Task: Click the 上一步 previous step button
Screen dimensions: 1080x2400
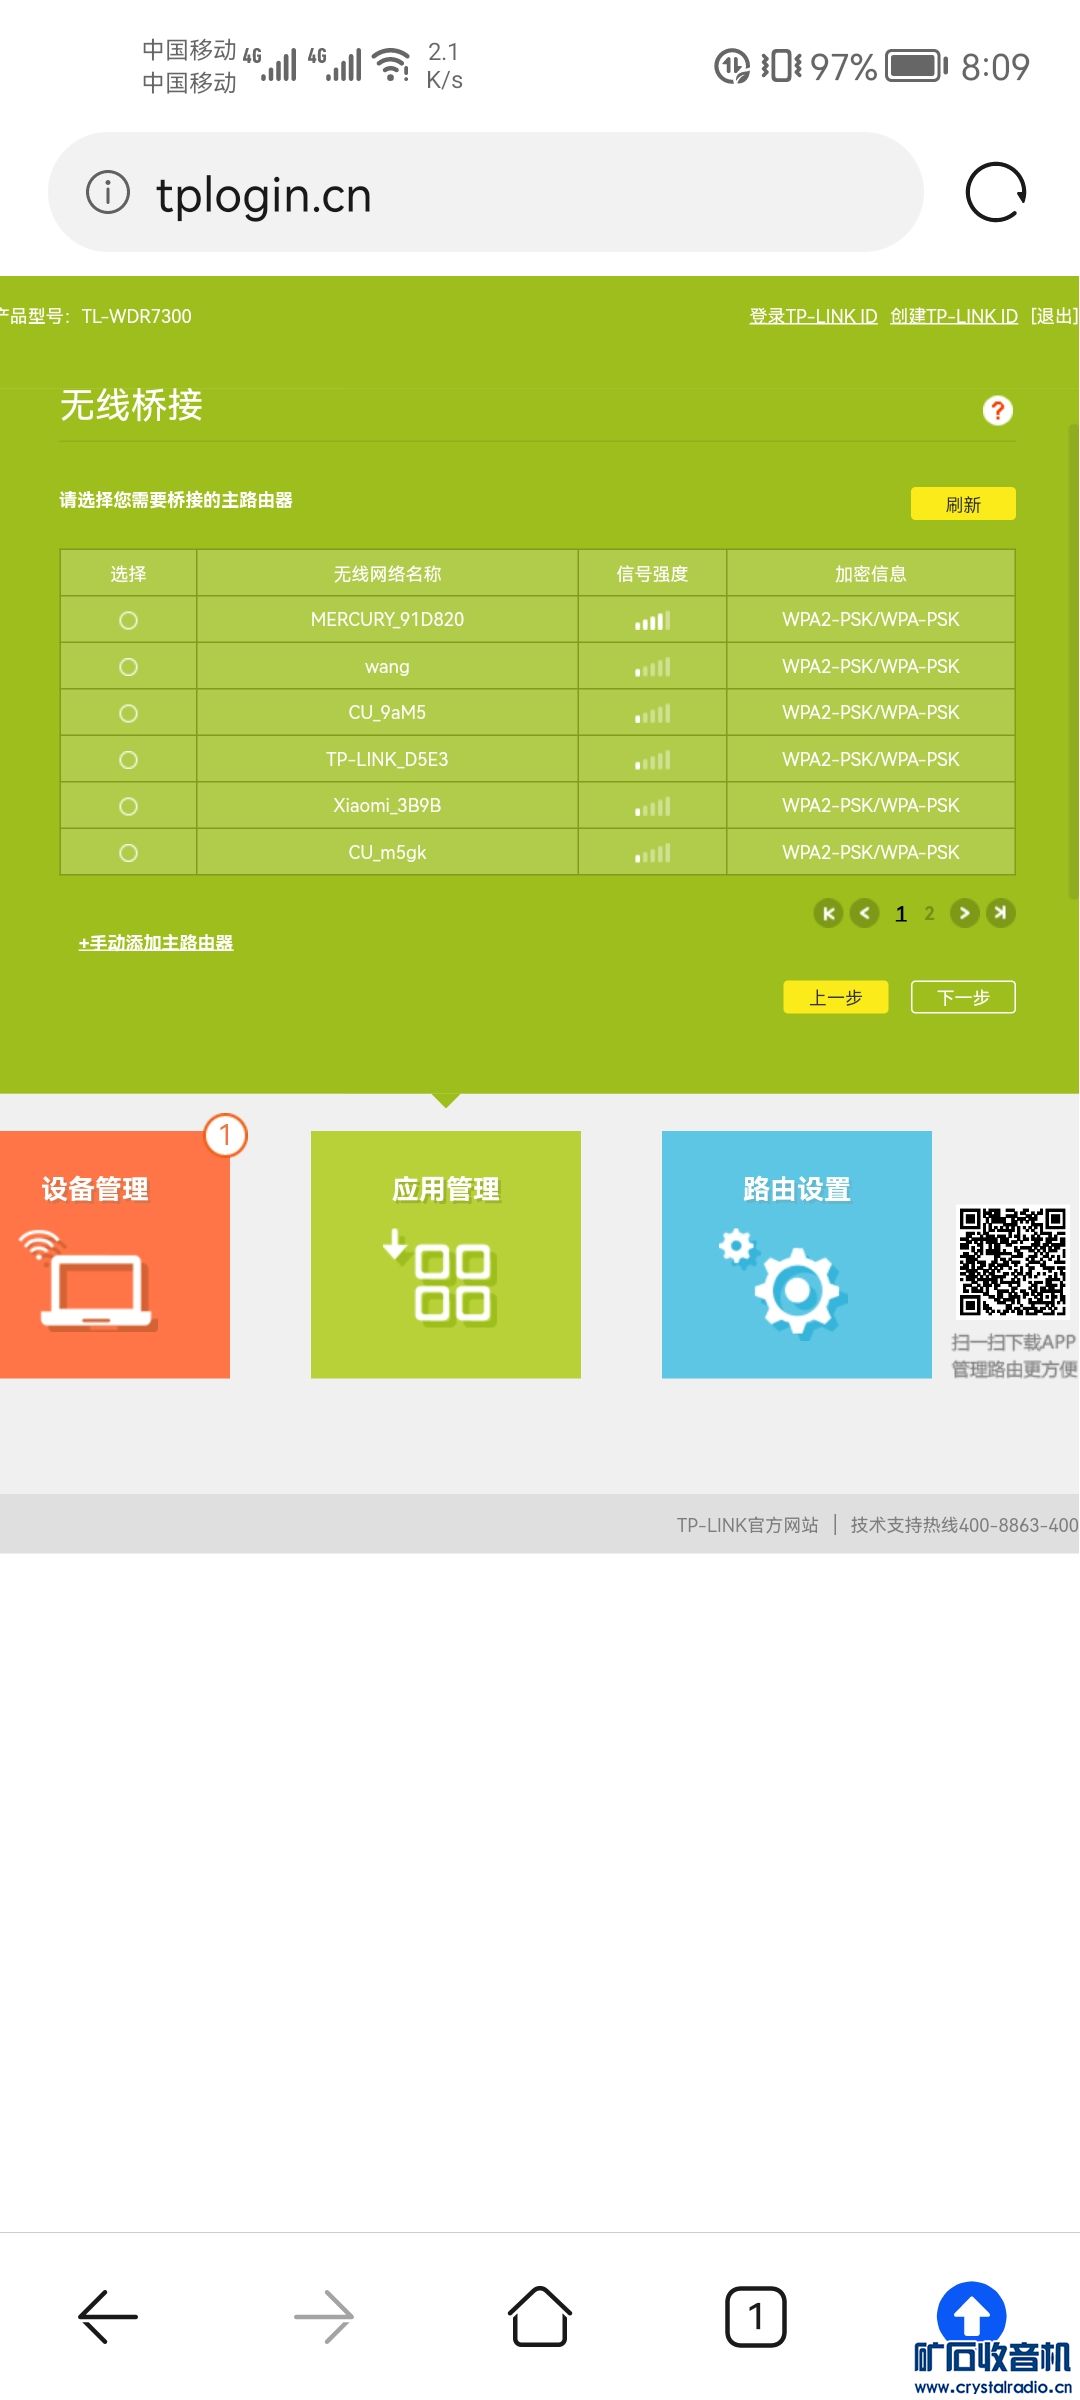Action: (836, 997)
